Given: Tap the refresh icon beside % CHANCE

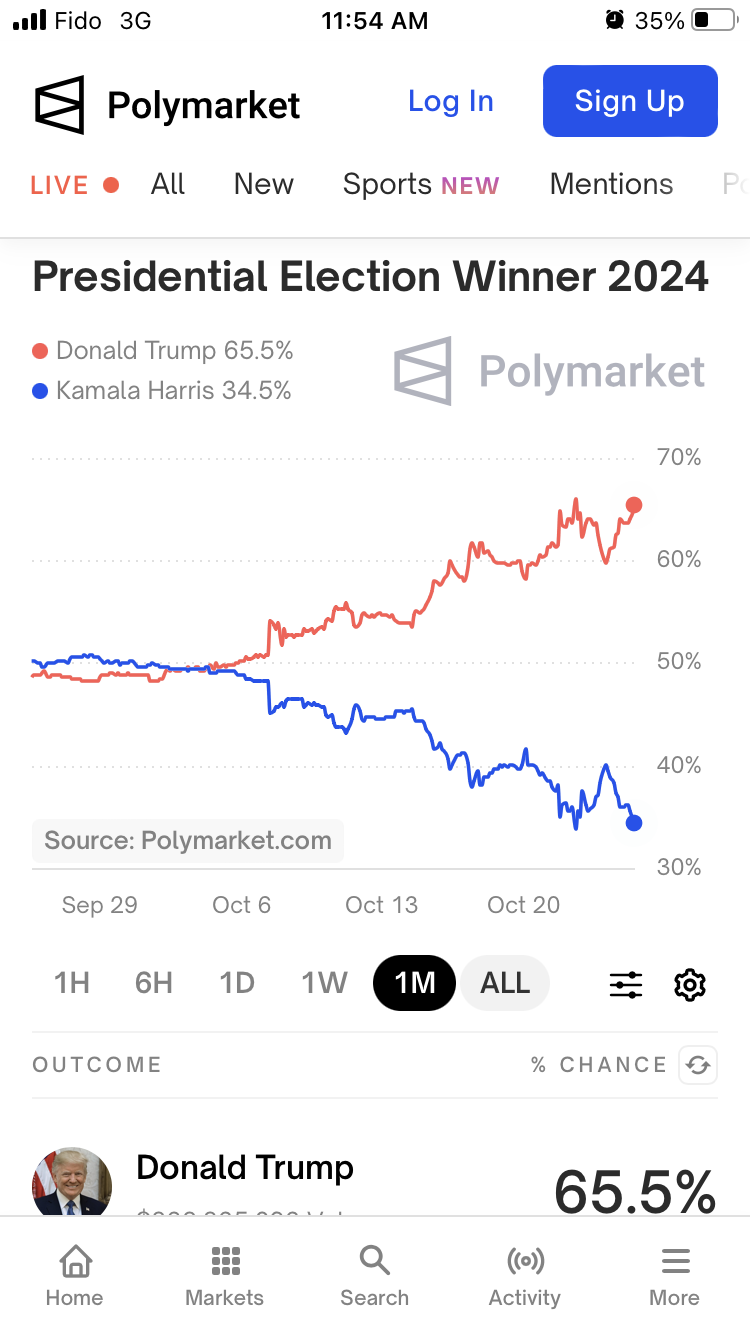Looking at the screenshot, I should (x=698, y=1065).
